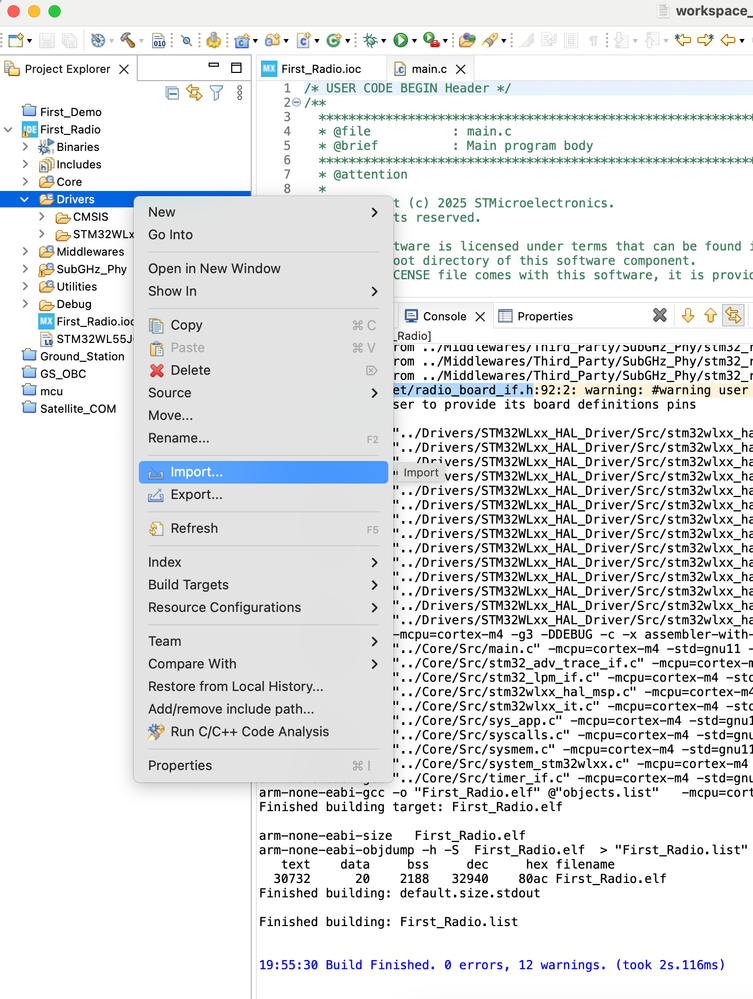This screenshot has width=753, height=999.
Task: Open Project Explorer filter icon
Action: pos(217,93)
